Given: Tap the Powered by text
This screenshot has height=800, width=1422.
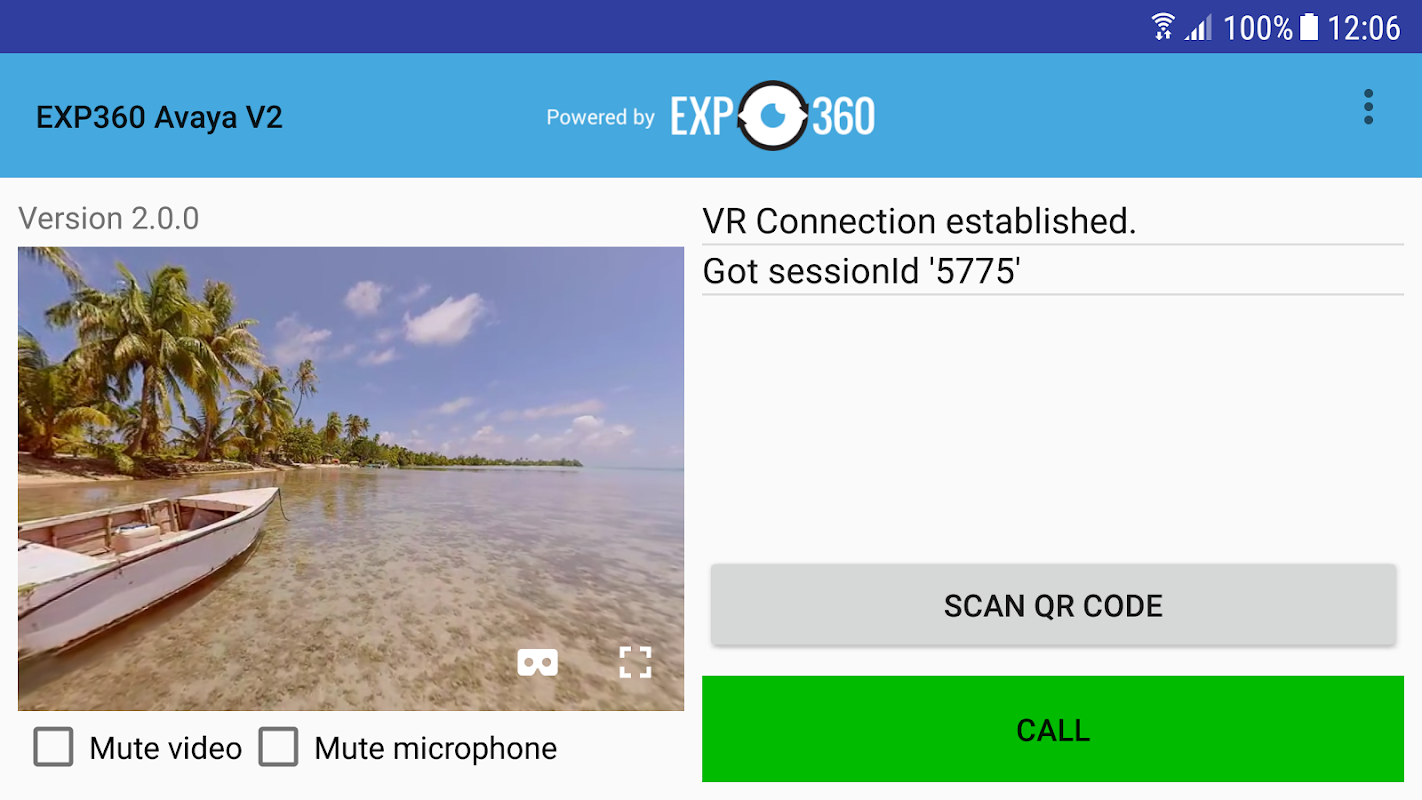Looking at the screenshot, I should [x=600, y=117].
